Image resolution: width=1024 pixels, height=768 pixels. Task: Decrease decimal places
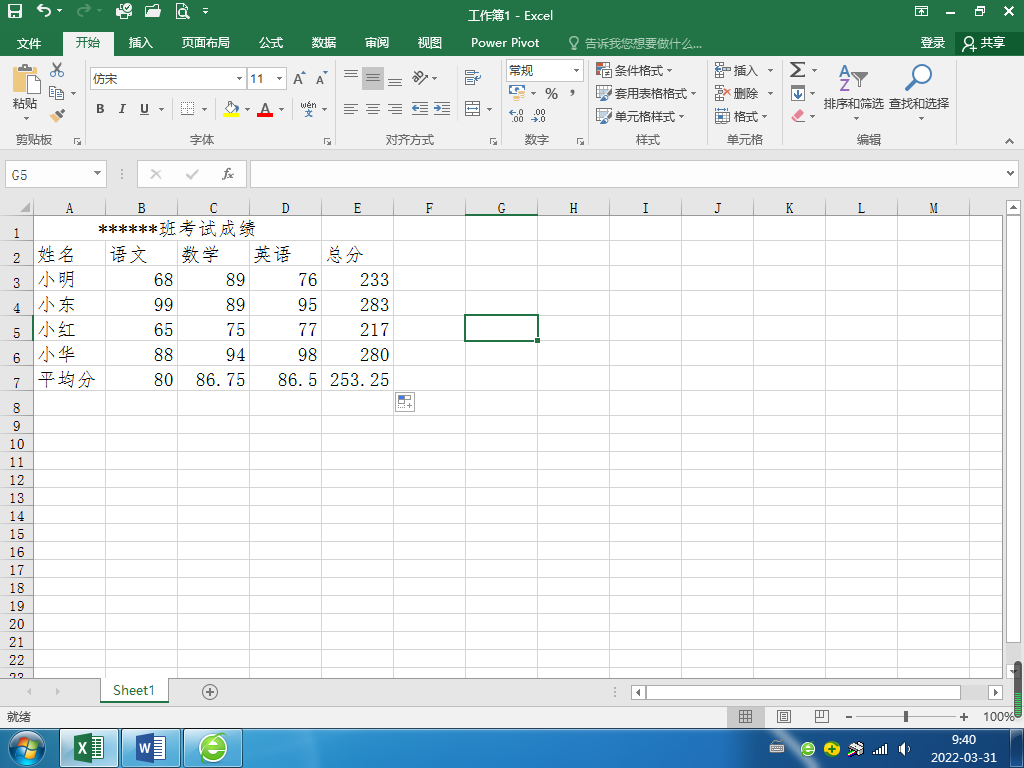[x=539, y=116]
